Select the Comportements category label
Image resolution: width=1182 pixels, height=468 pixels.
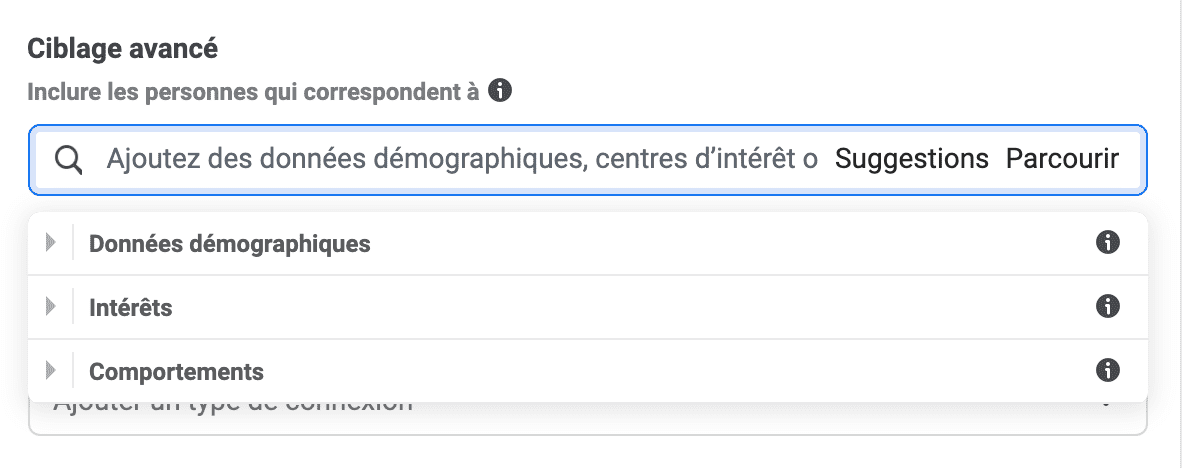coord(176,372)
